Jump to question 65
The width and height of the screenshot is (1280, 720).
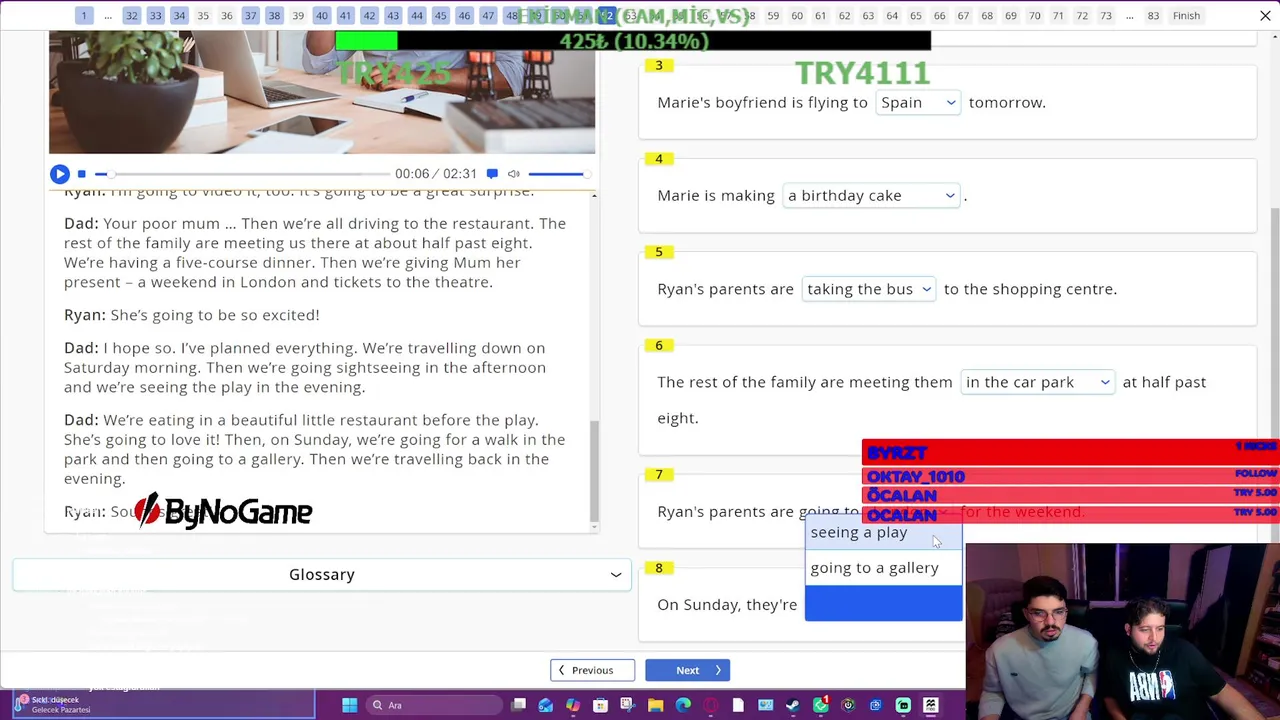coord(916,16)
